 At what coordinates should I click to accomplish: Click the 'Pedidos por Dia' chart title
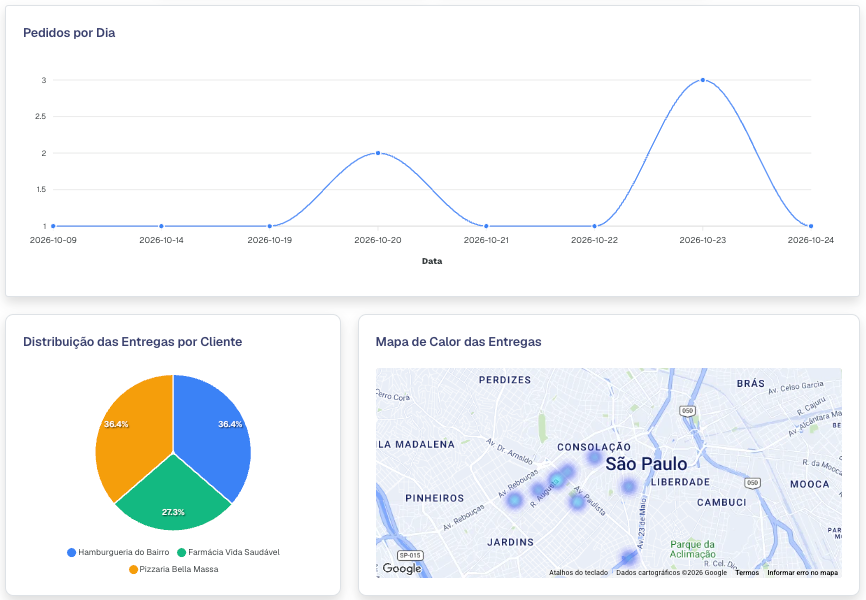69,33
